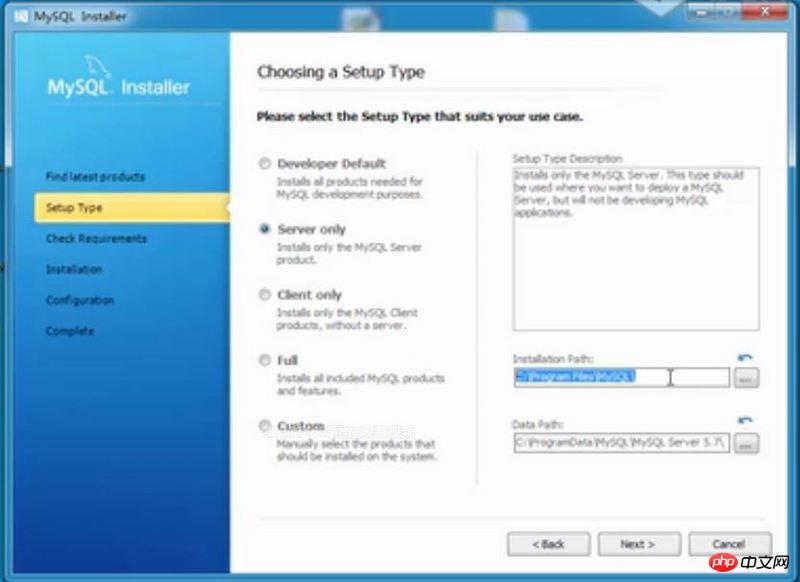
Task: Select the Server only setup type
Action: point(264,229)
